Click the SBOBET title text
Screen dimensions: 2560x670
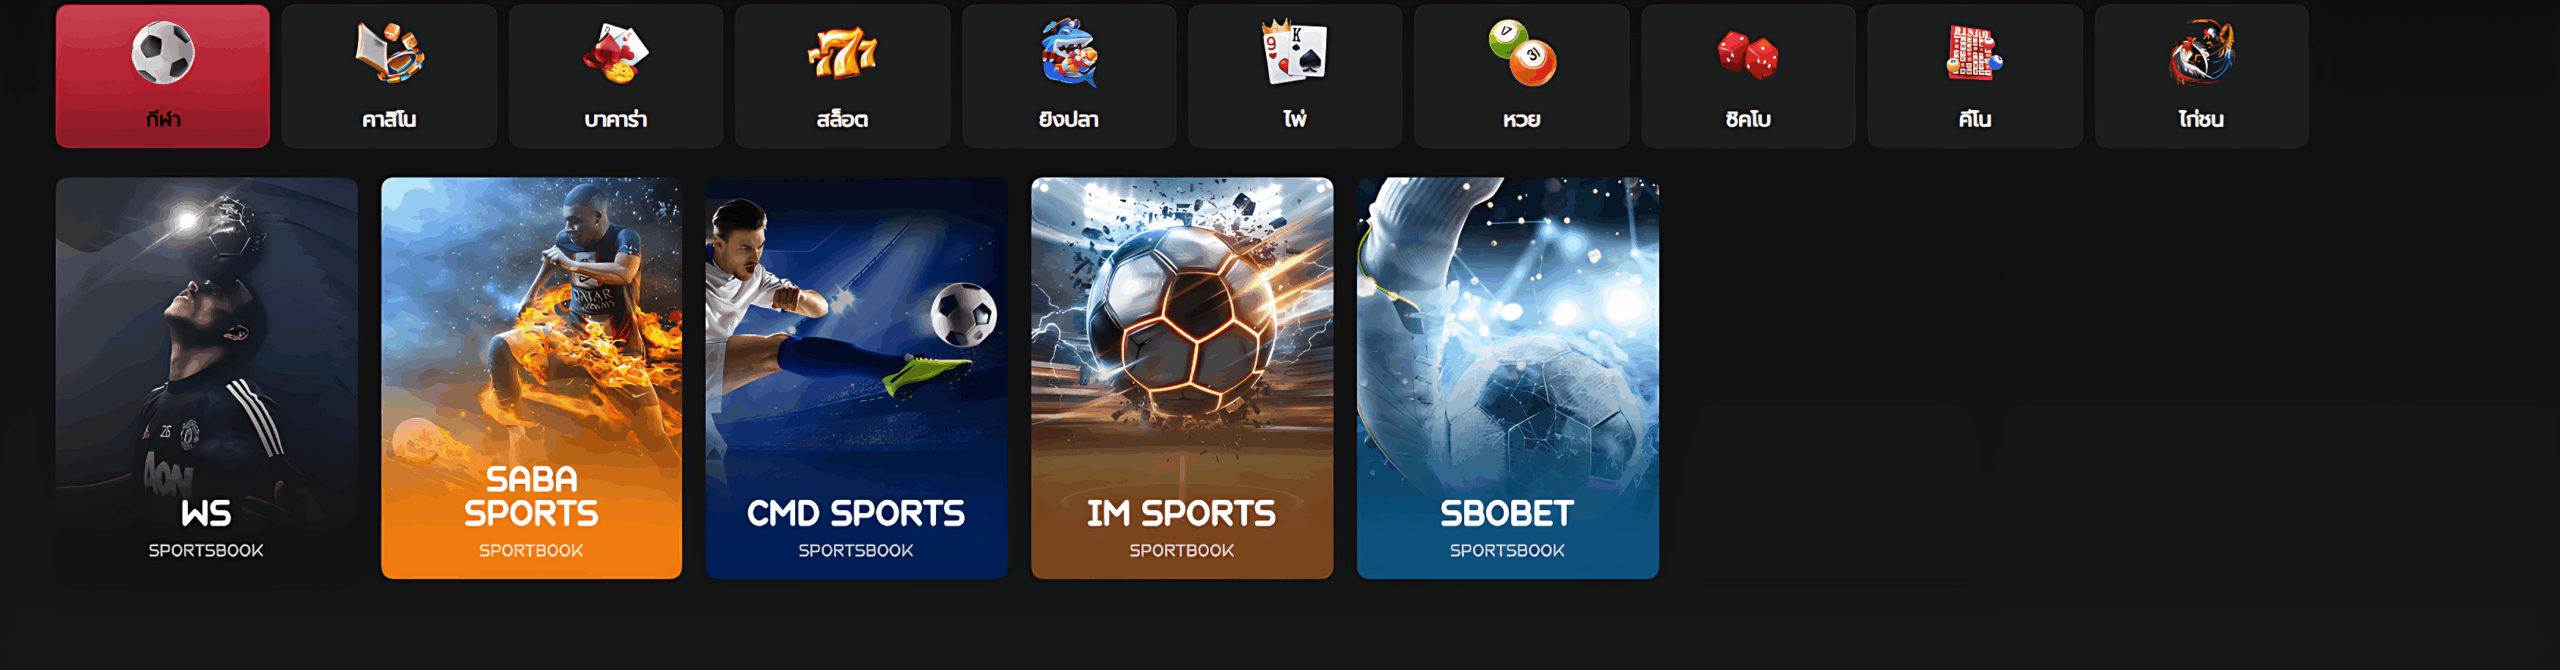click(x=1507, y=513)
